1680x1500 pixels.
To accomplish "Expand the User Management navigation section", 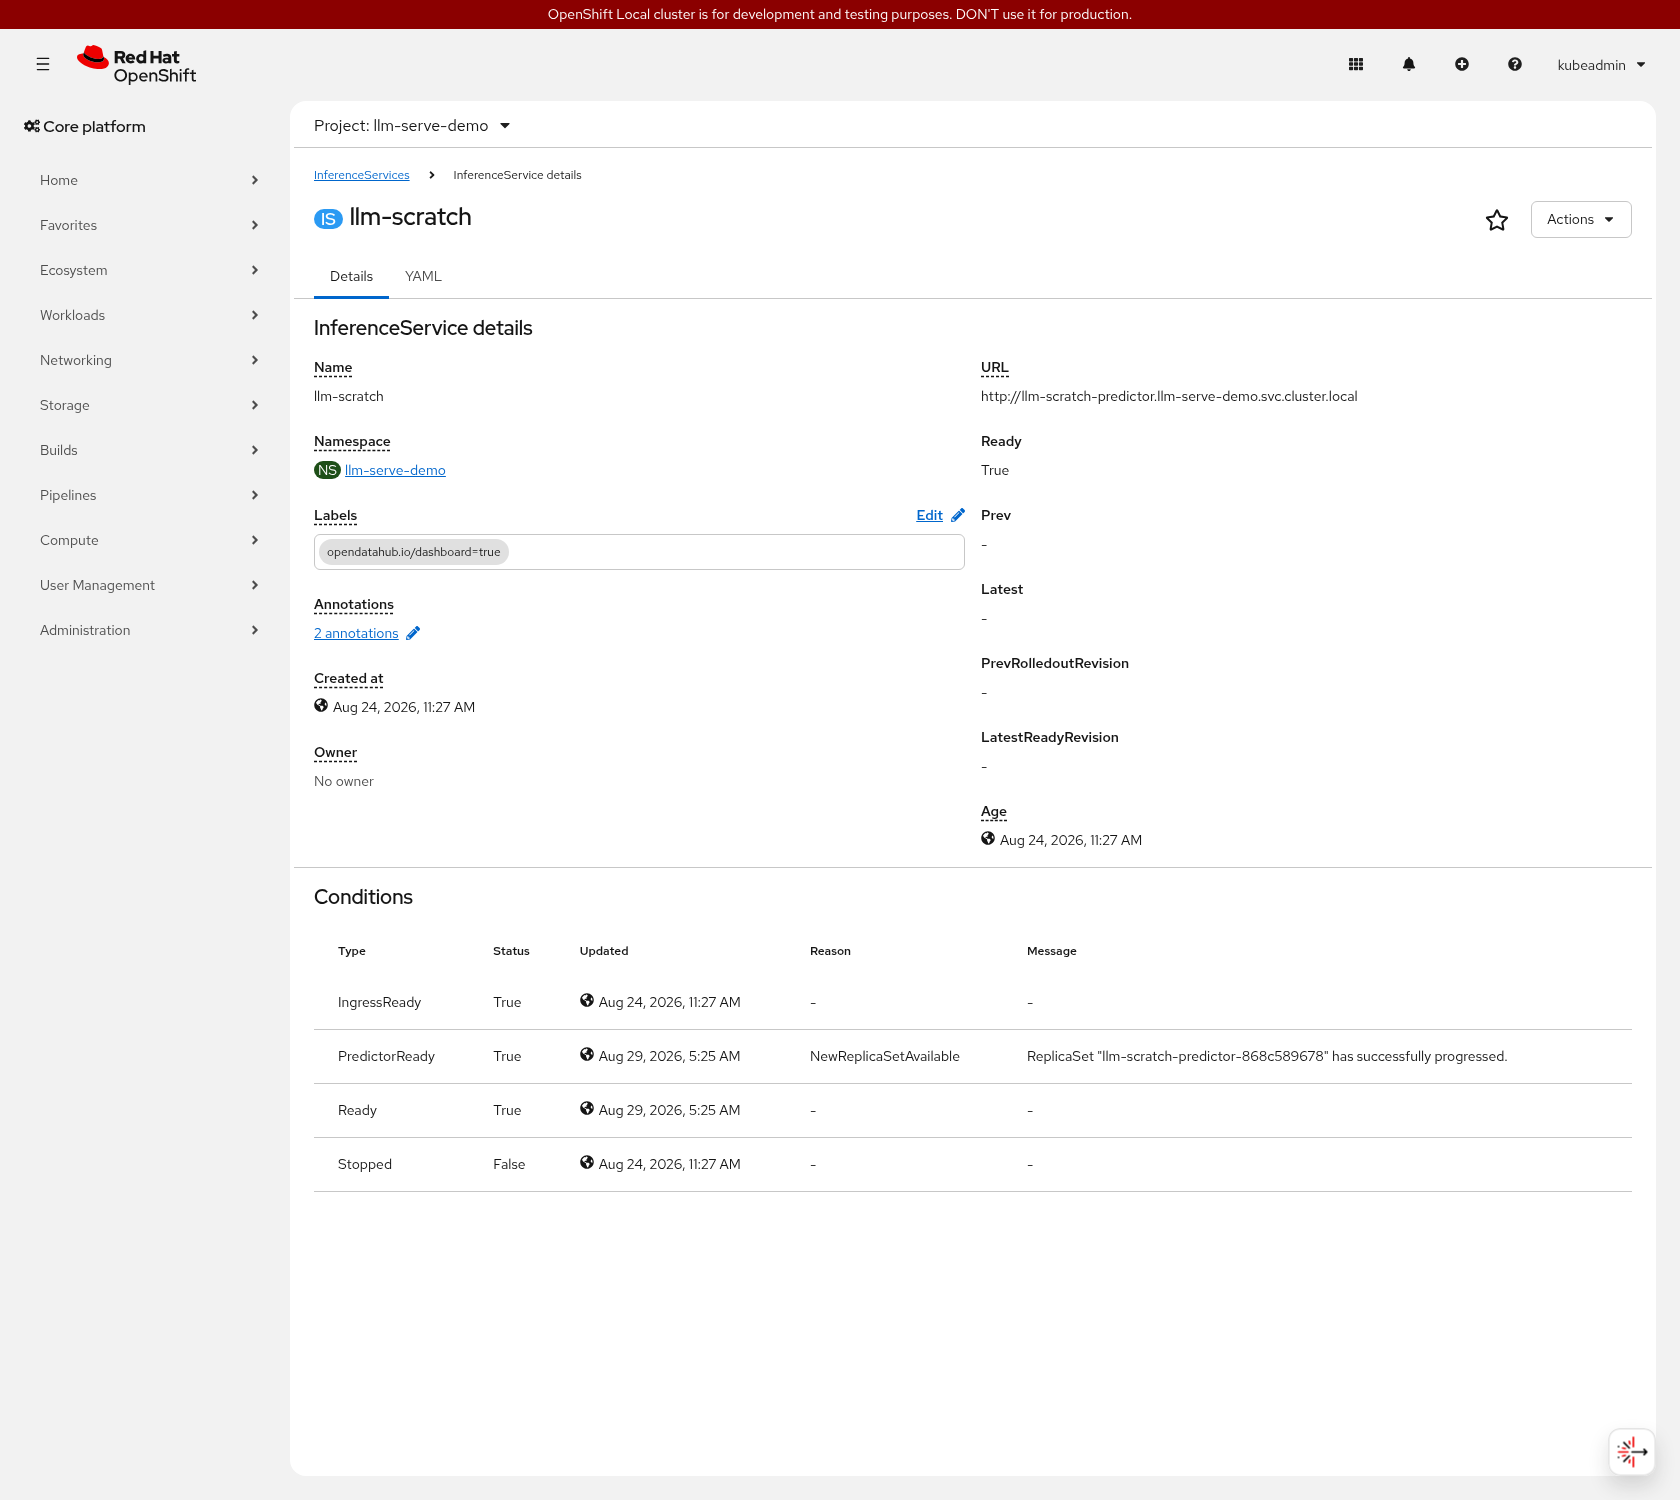I will pyautogui.click(x=149, y=585).
